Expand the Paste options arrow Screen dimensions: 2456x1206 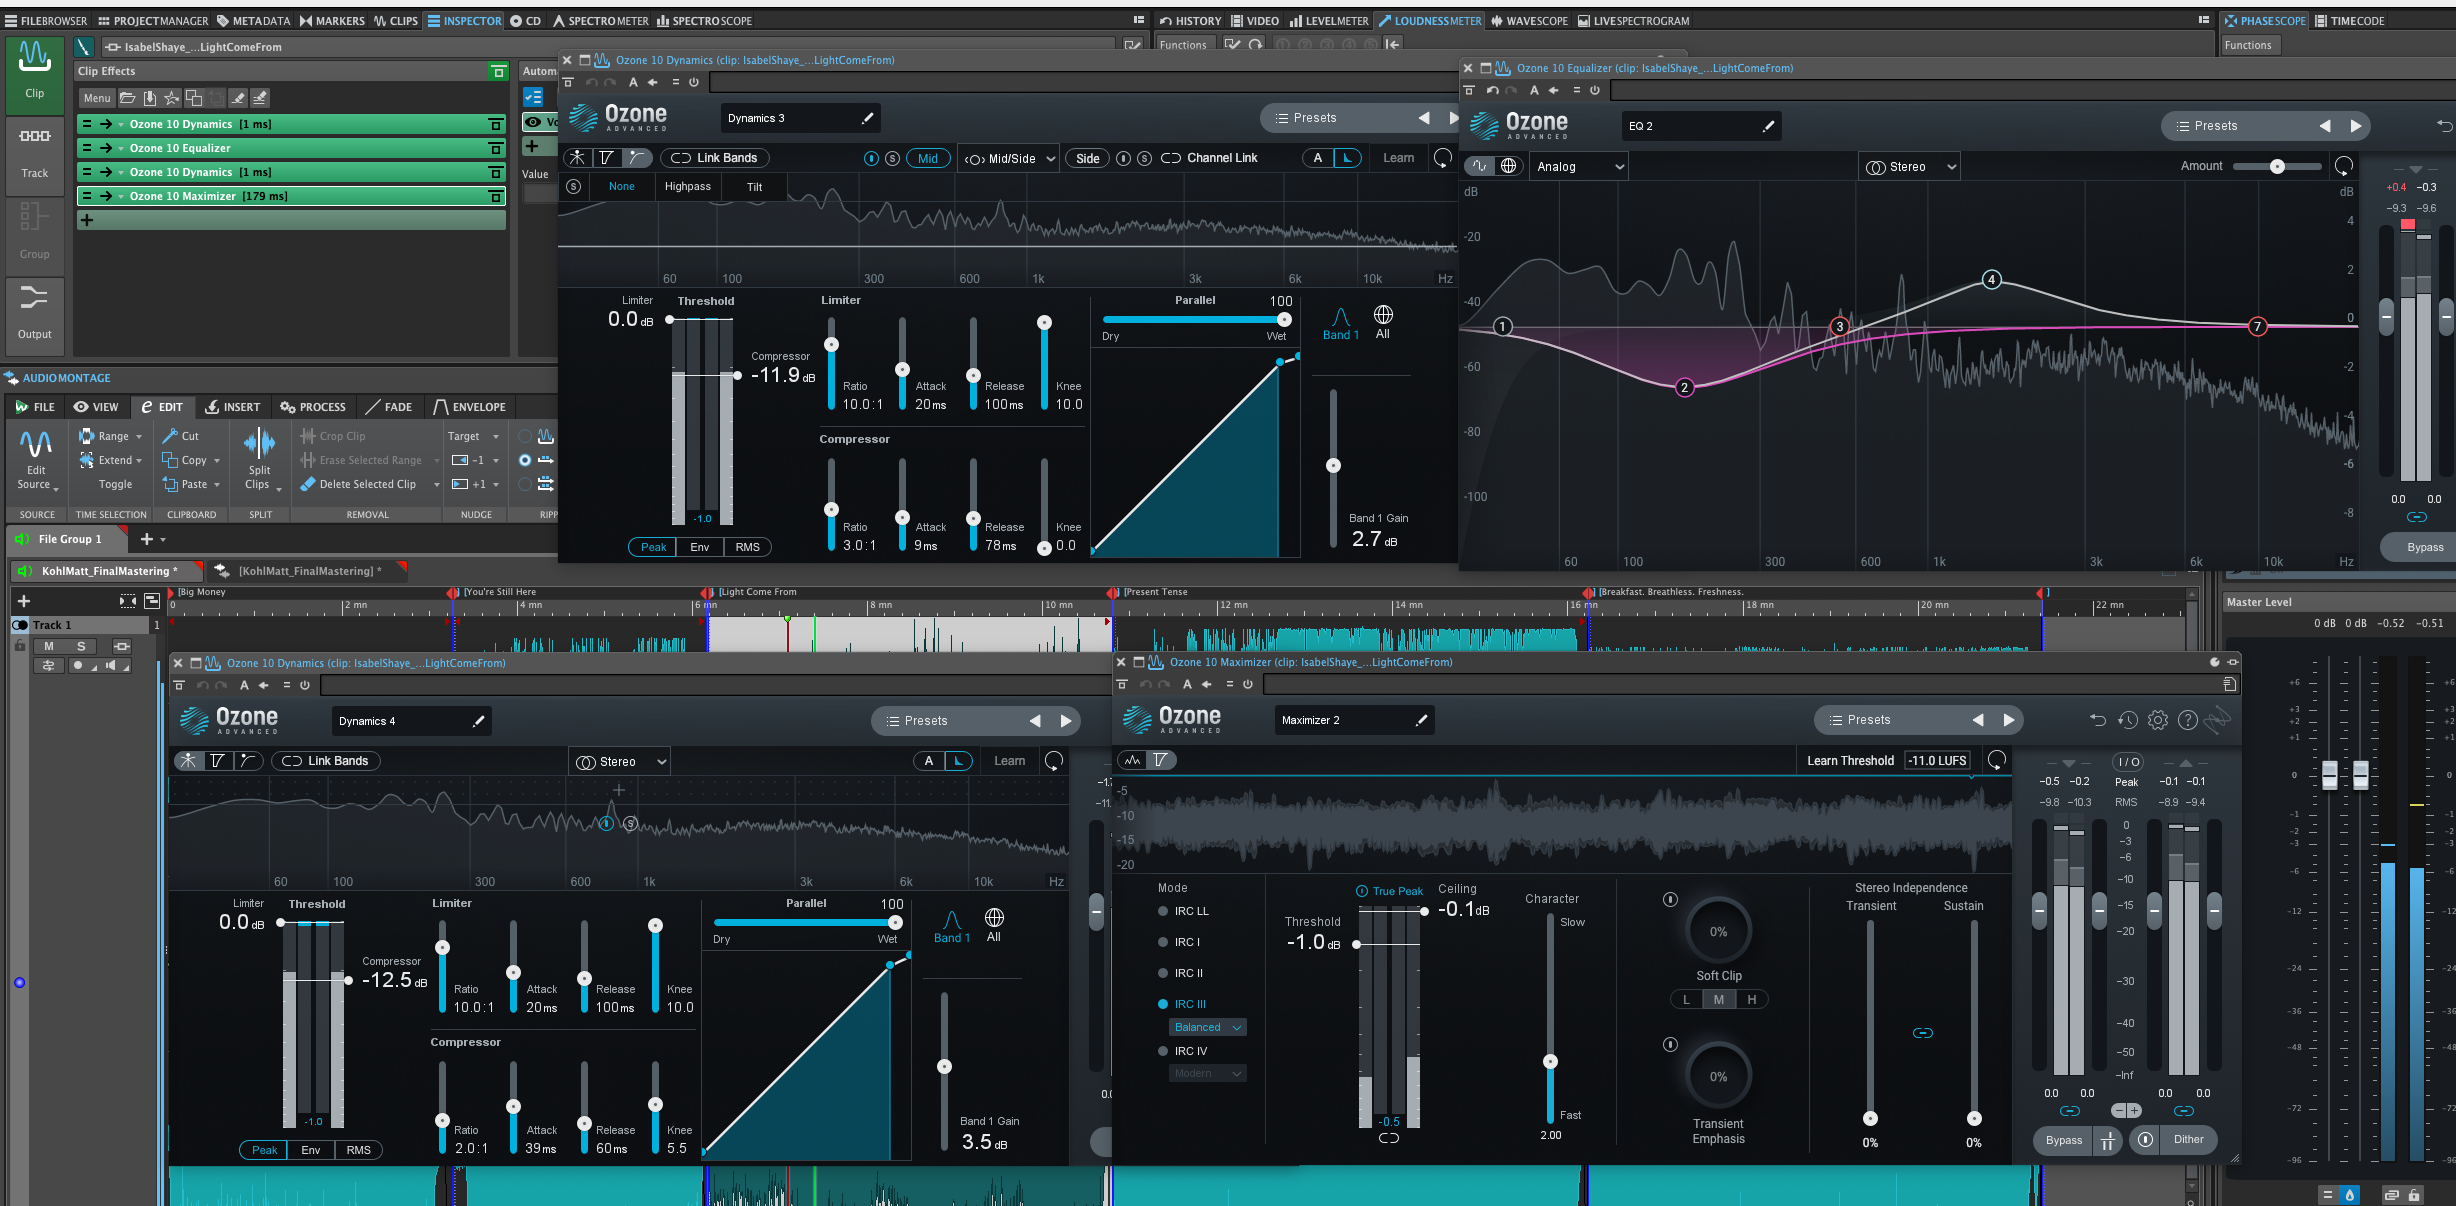point(217,485)
